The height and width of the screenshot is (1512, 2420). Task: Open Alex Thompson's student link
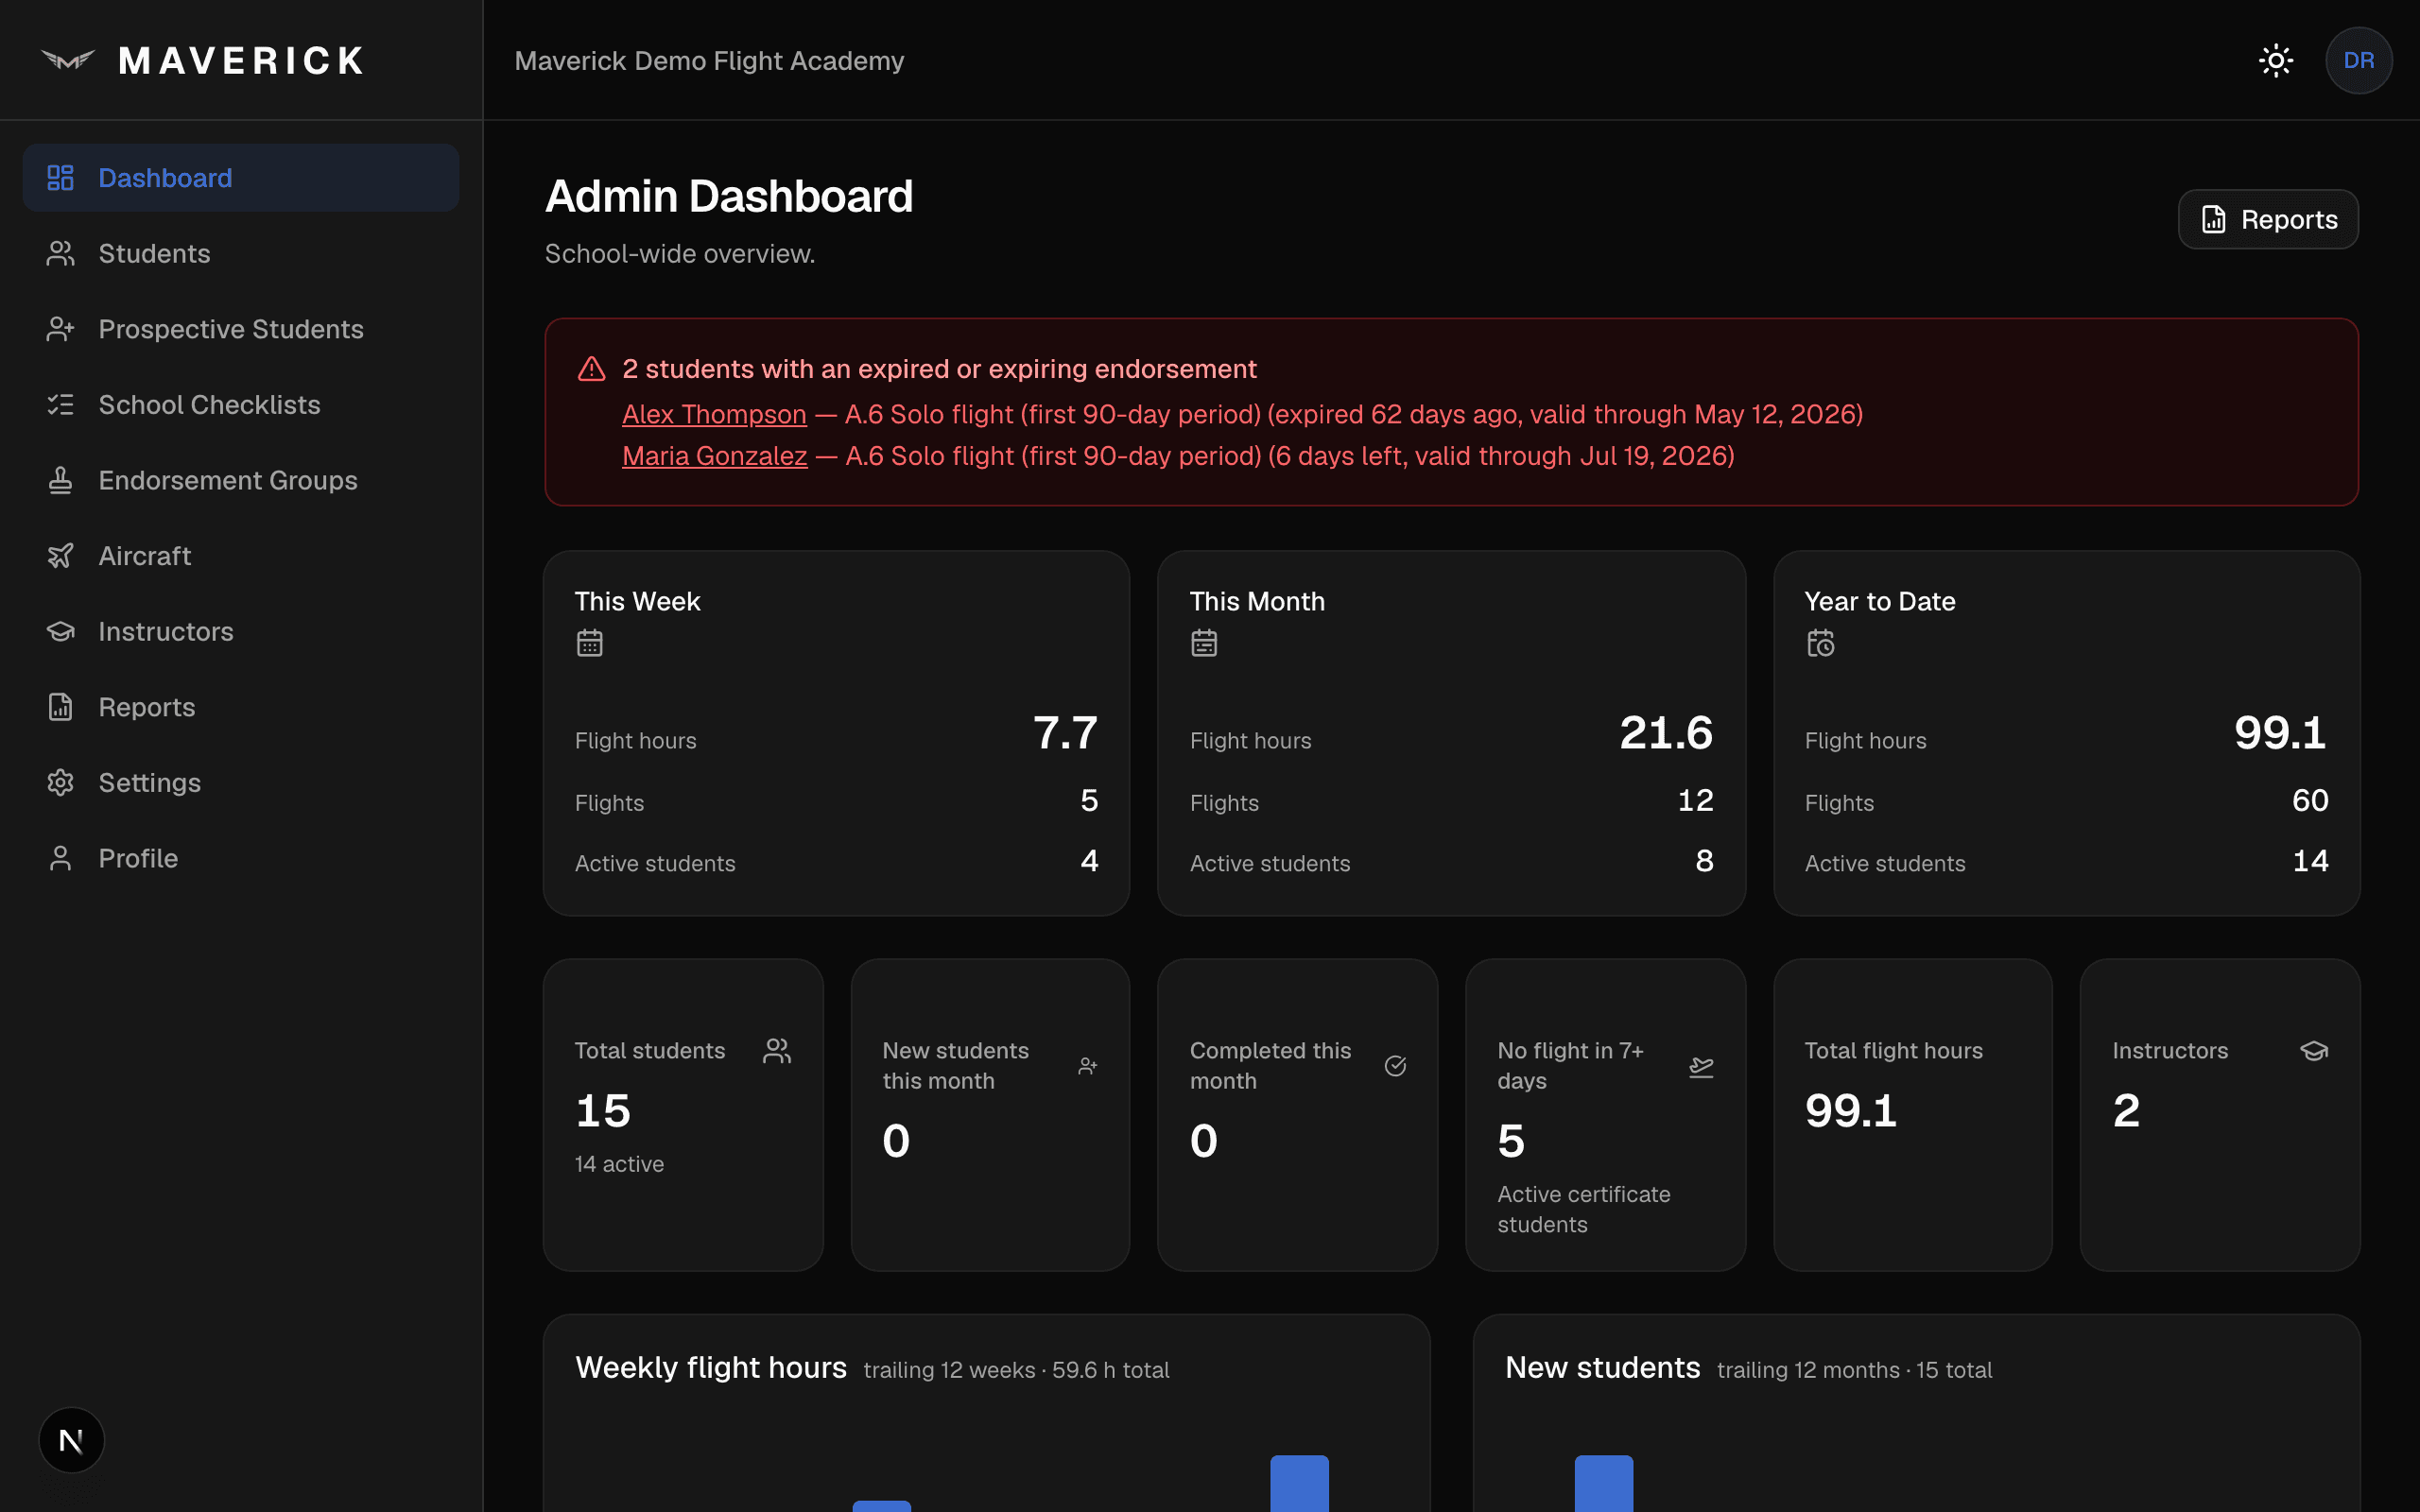714,415
